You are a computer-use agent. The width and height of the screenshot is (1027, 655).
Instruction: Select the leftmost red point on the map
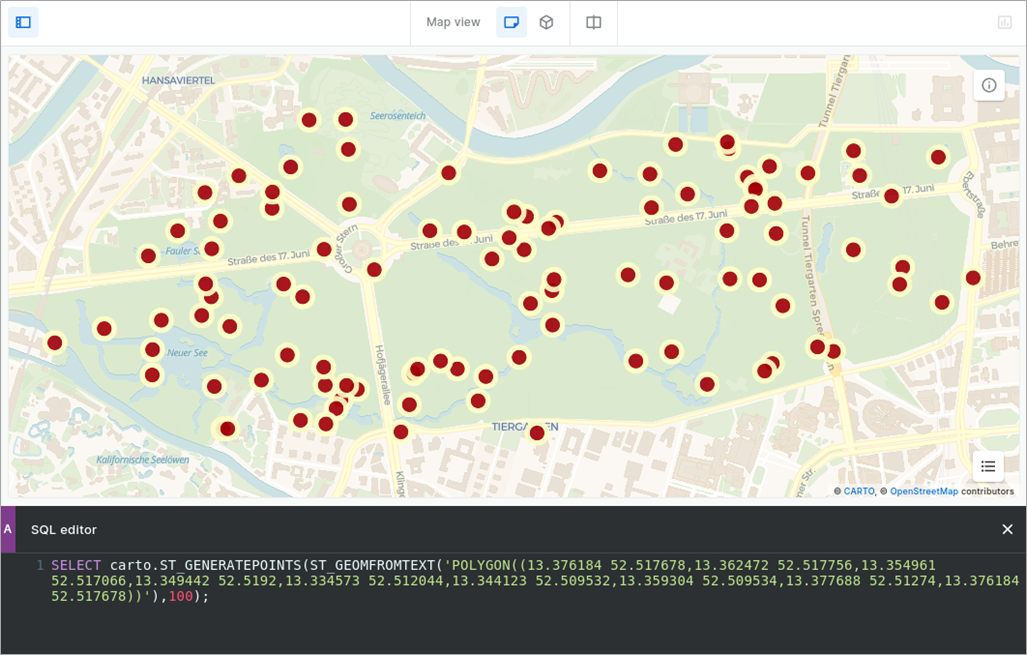[x=55, y=343]
